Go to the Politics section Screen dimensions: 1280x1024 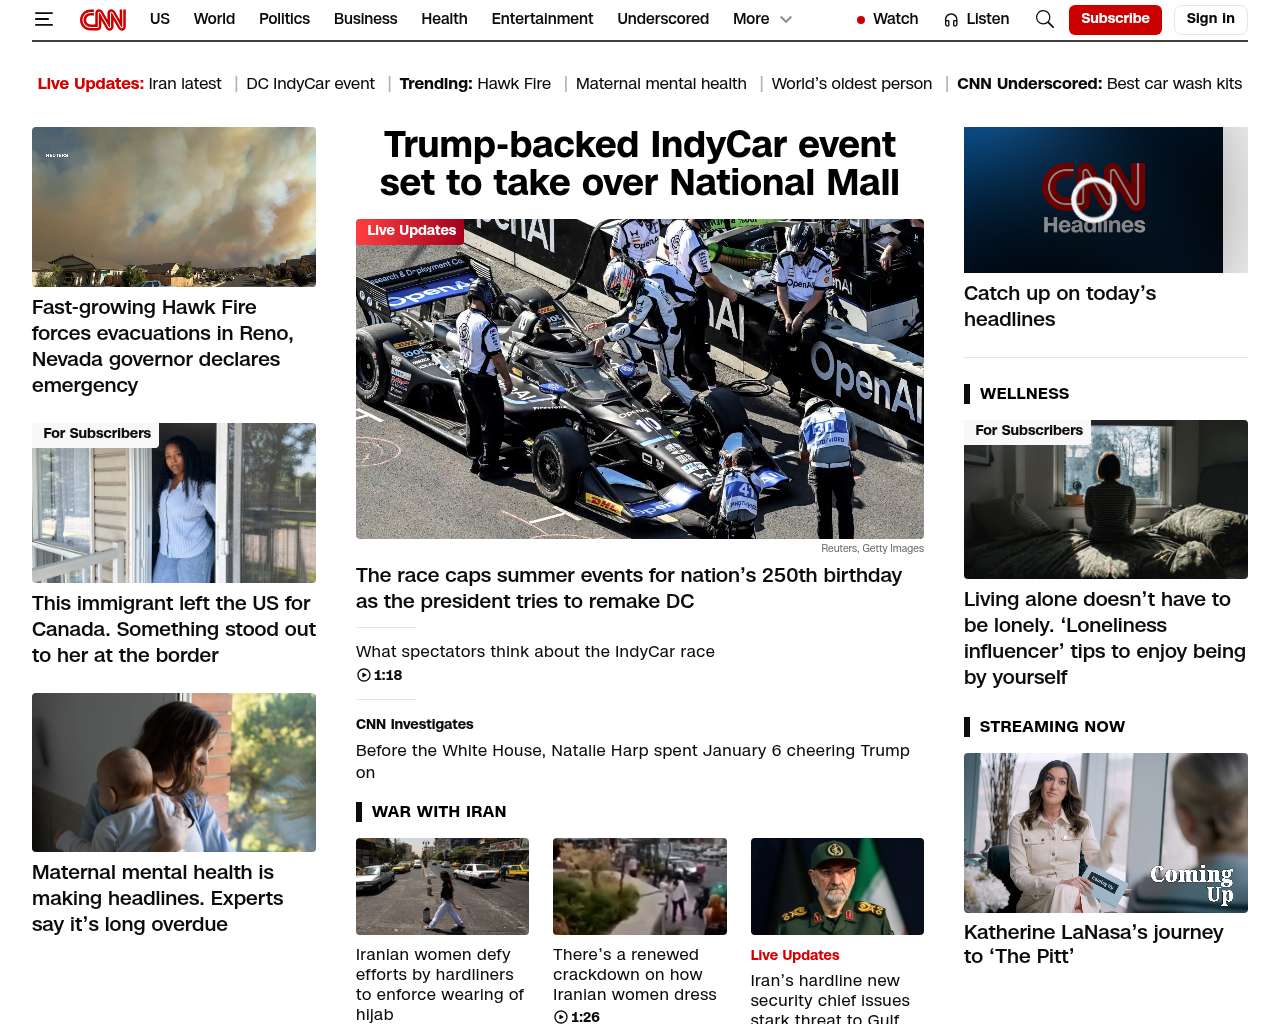pyautogui.click(x=284, y=19)
